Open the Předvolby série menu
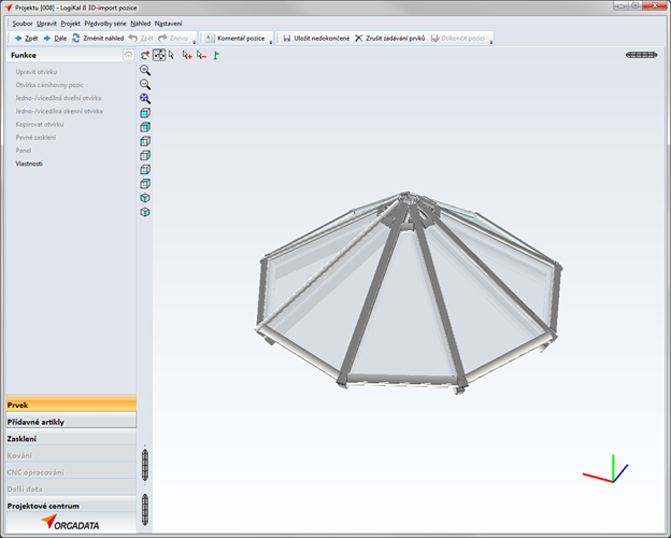Screen dimensions: 671x538 (105, 24)
